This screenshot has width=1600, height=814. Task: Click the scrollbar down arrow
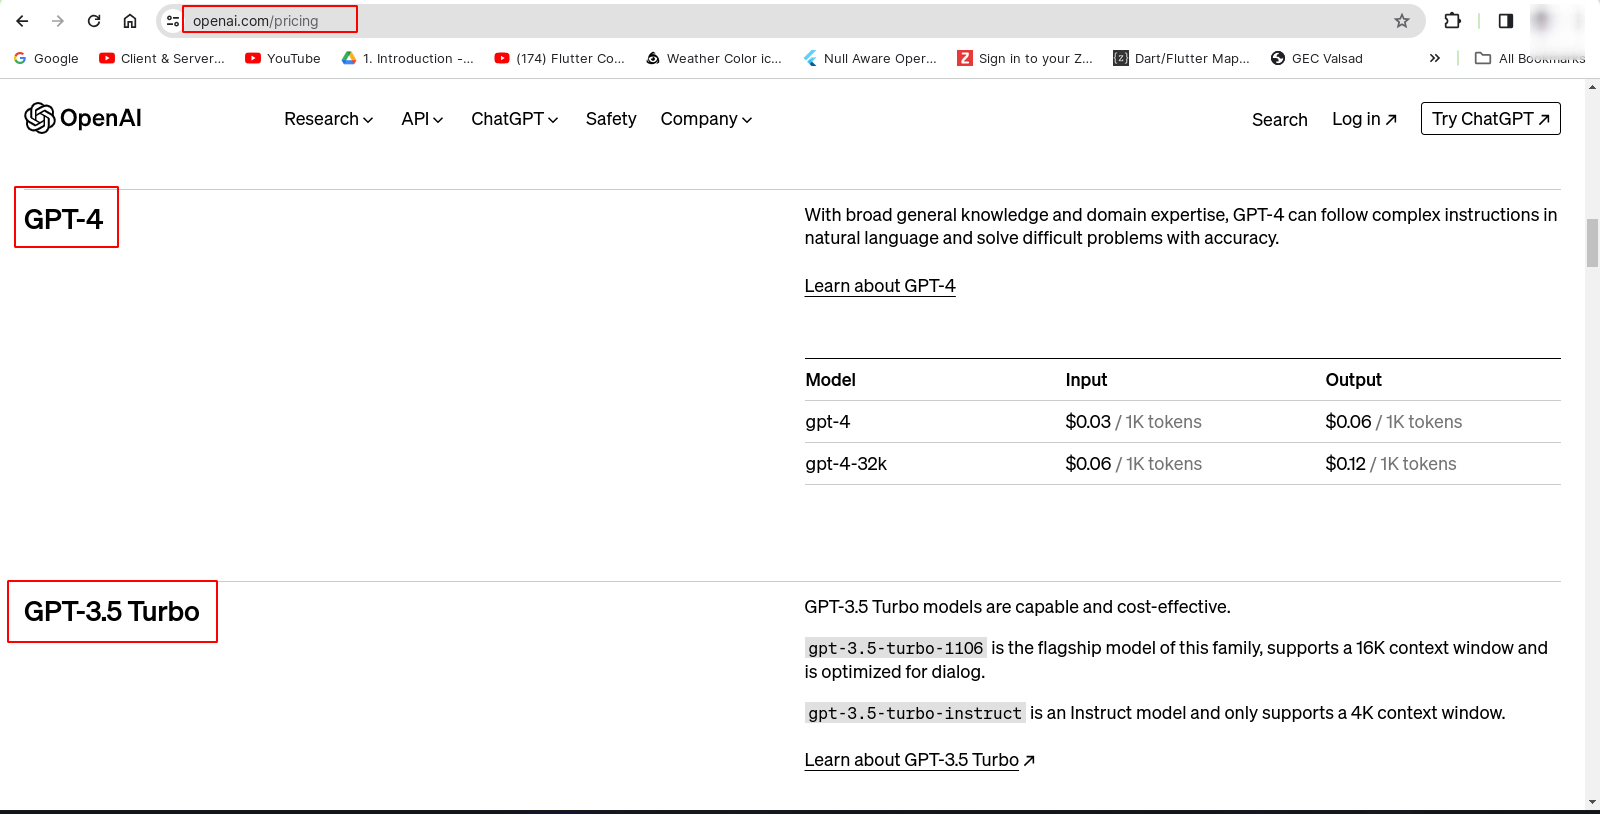[1592, 802]
